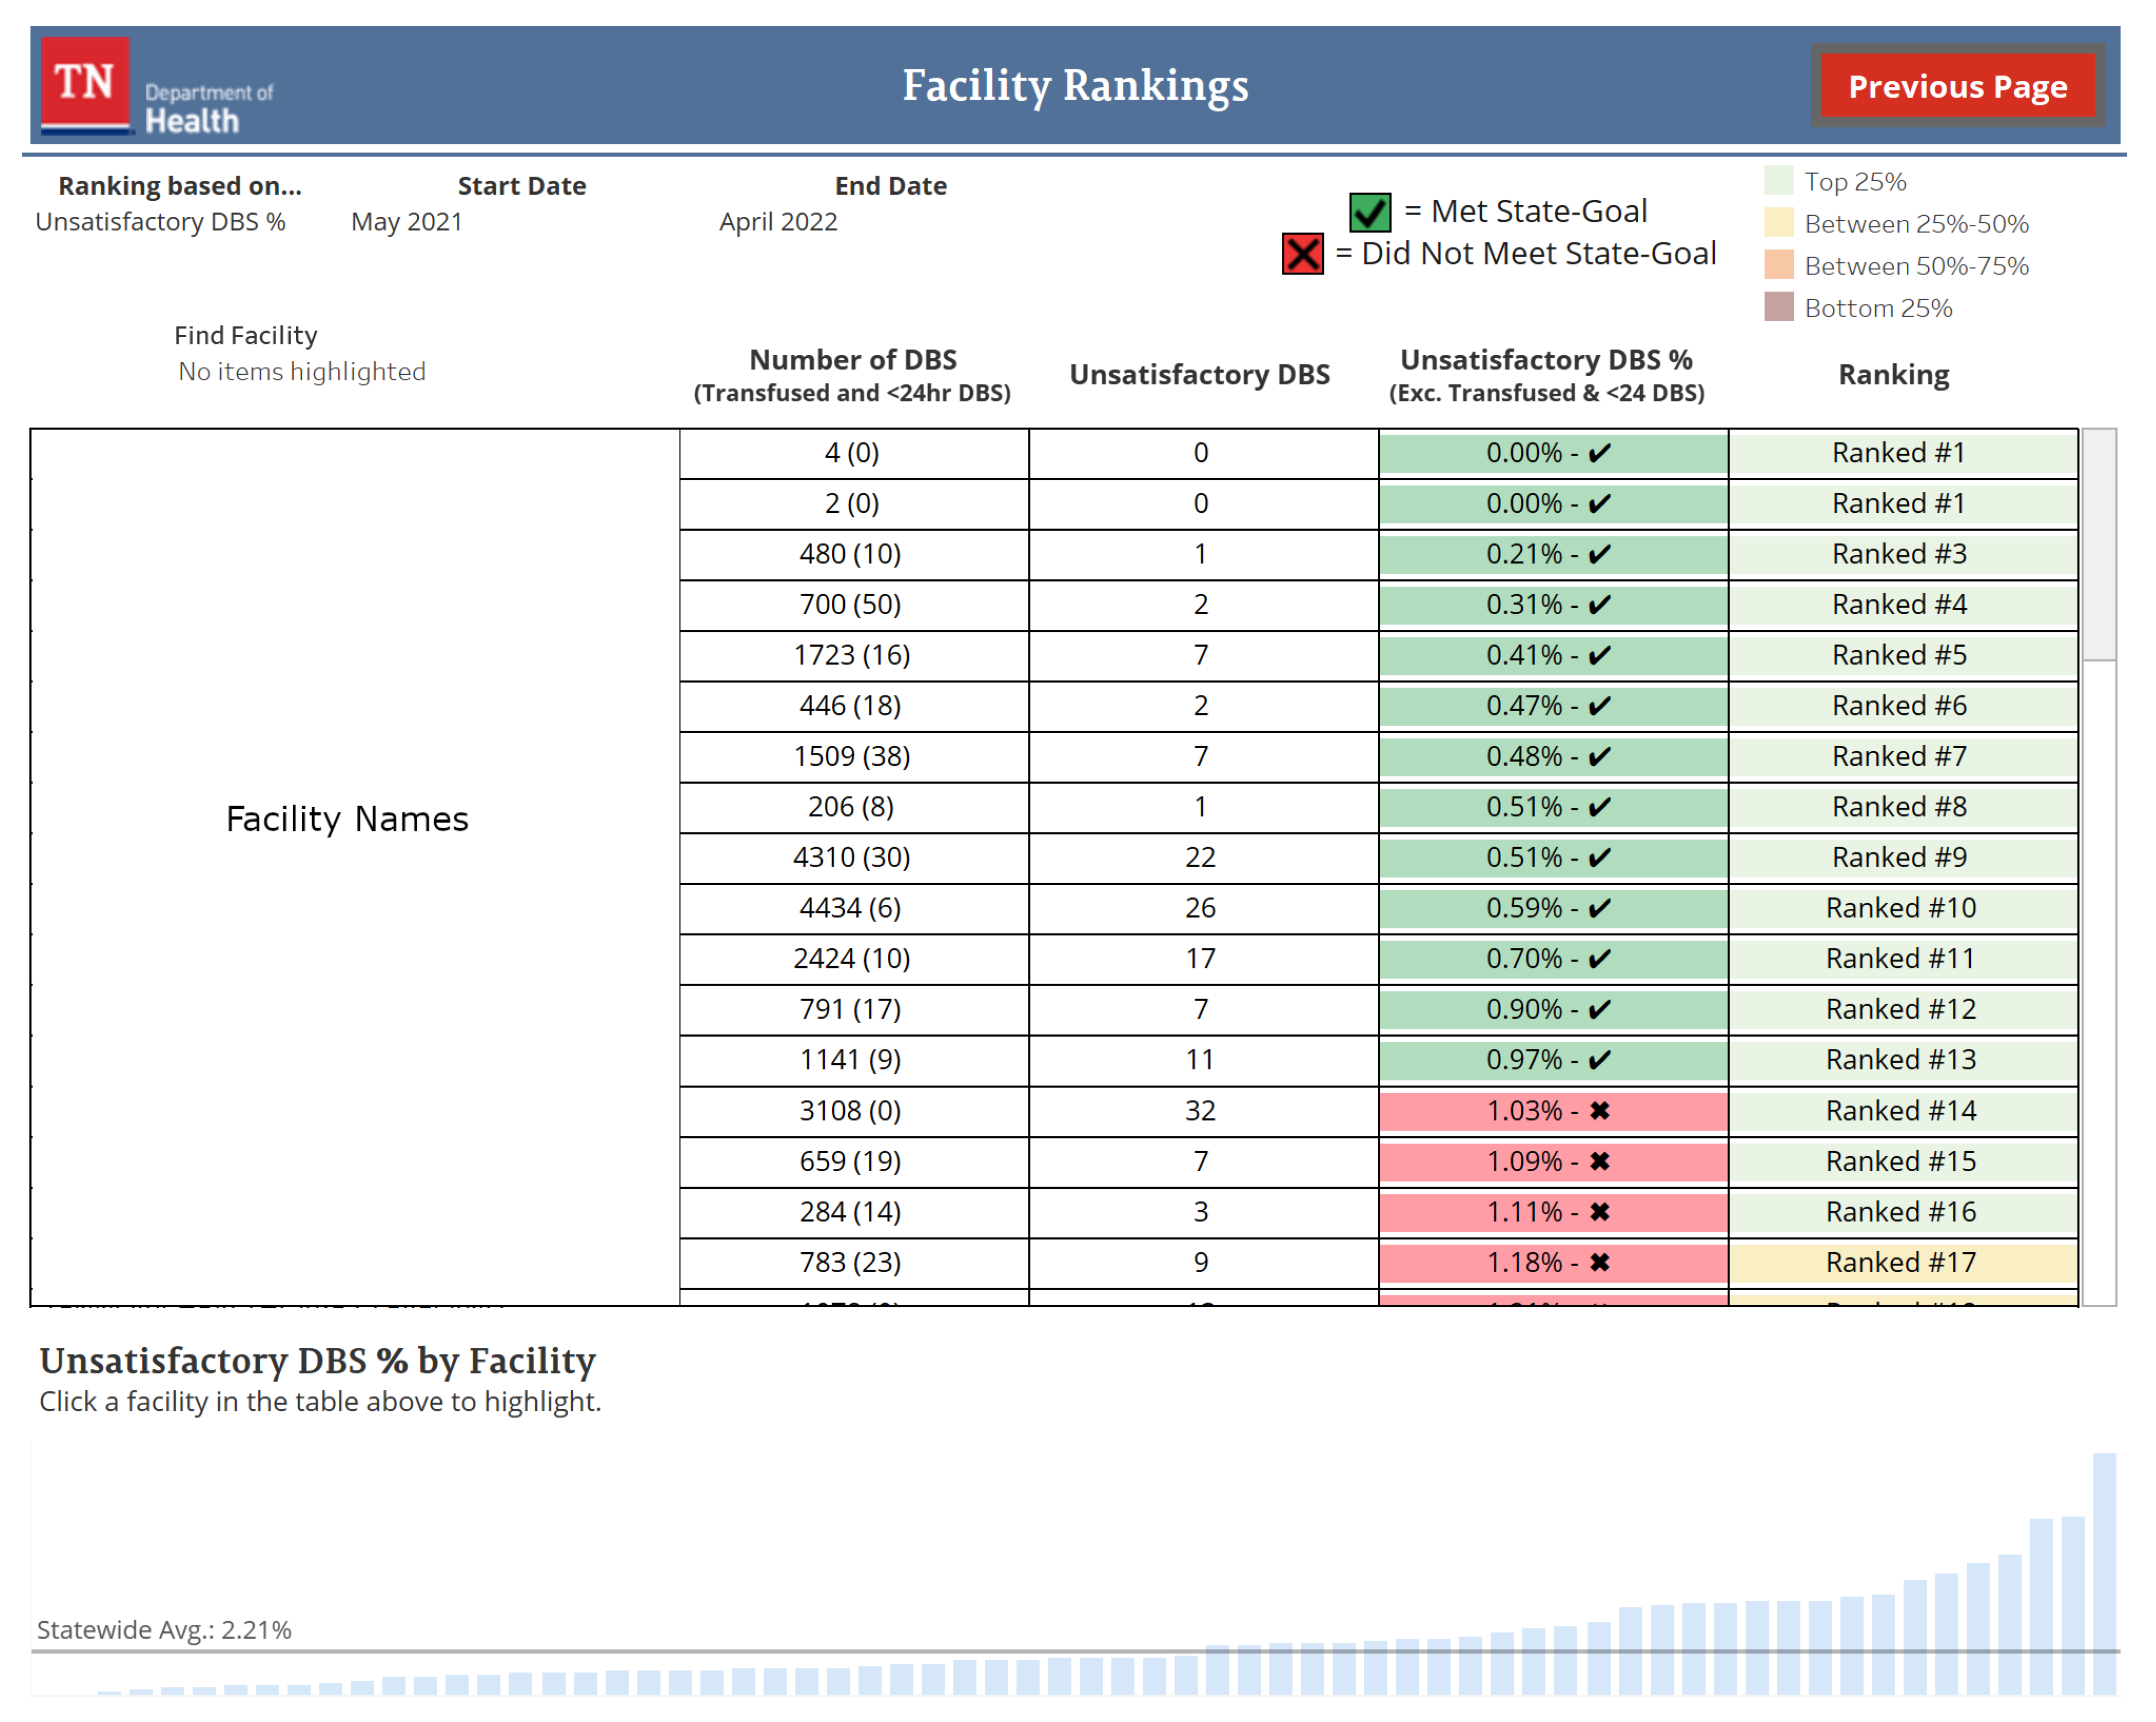
Task: Open the Ranking based on dropdown
Action: (161, 222)
